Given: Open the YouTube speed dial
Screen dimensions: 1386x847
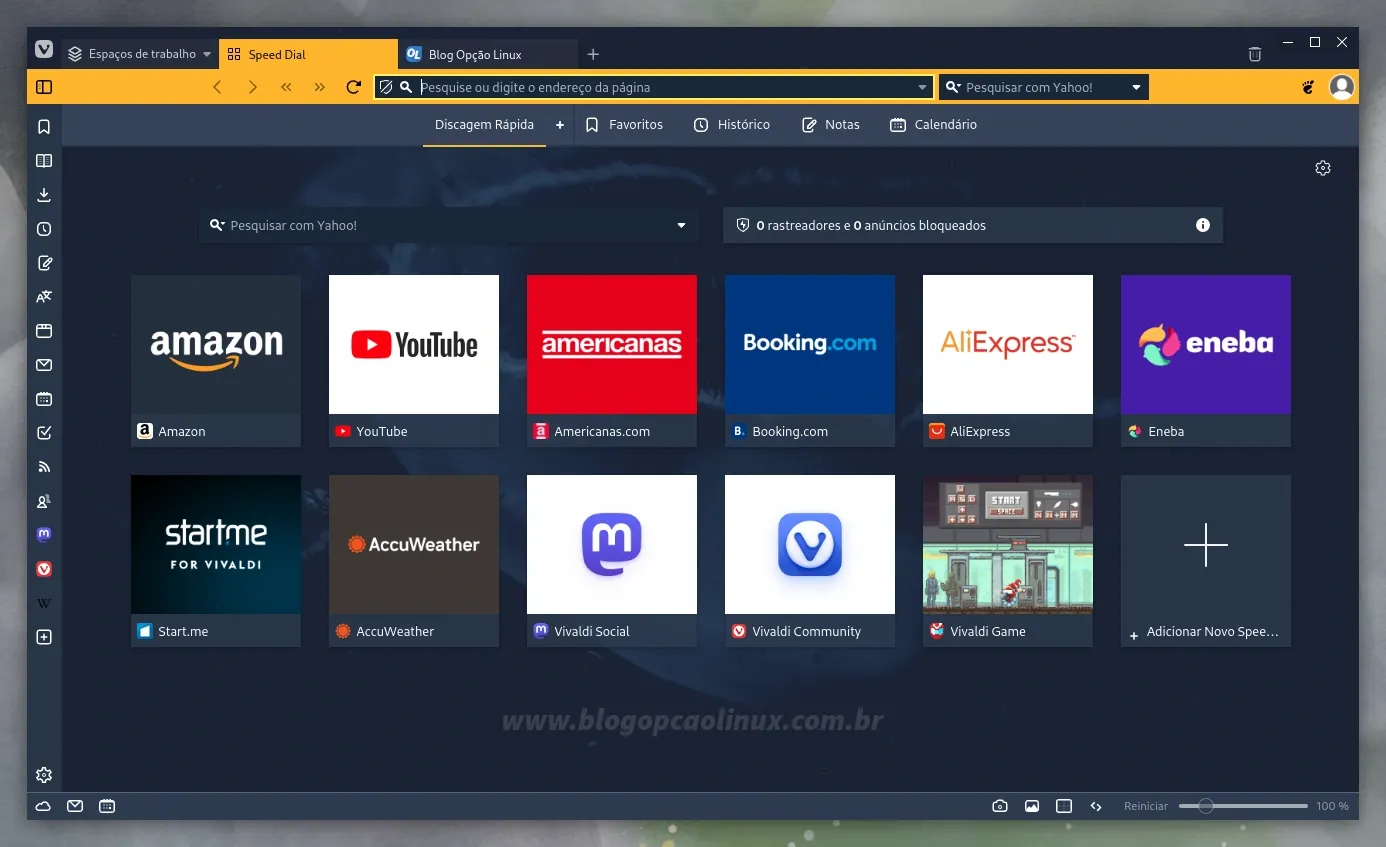Looking at the screenshot, I should [414, 361].
